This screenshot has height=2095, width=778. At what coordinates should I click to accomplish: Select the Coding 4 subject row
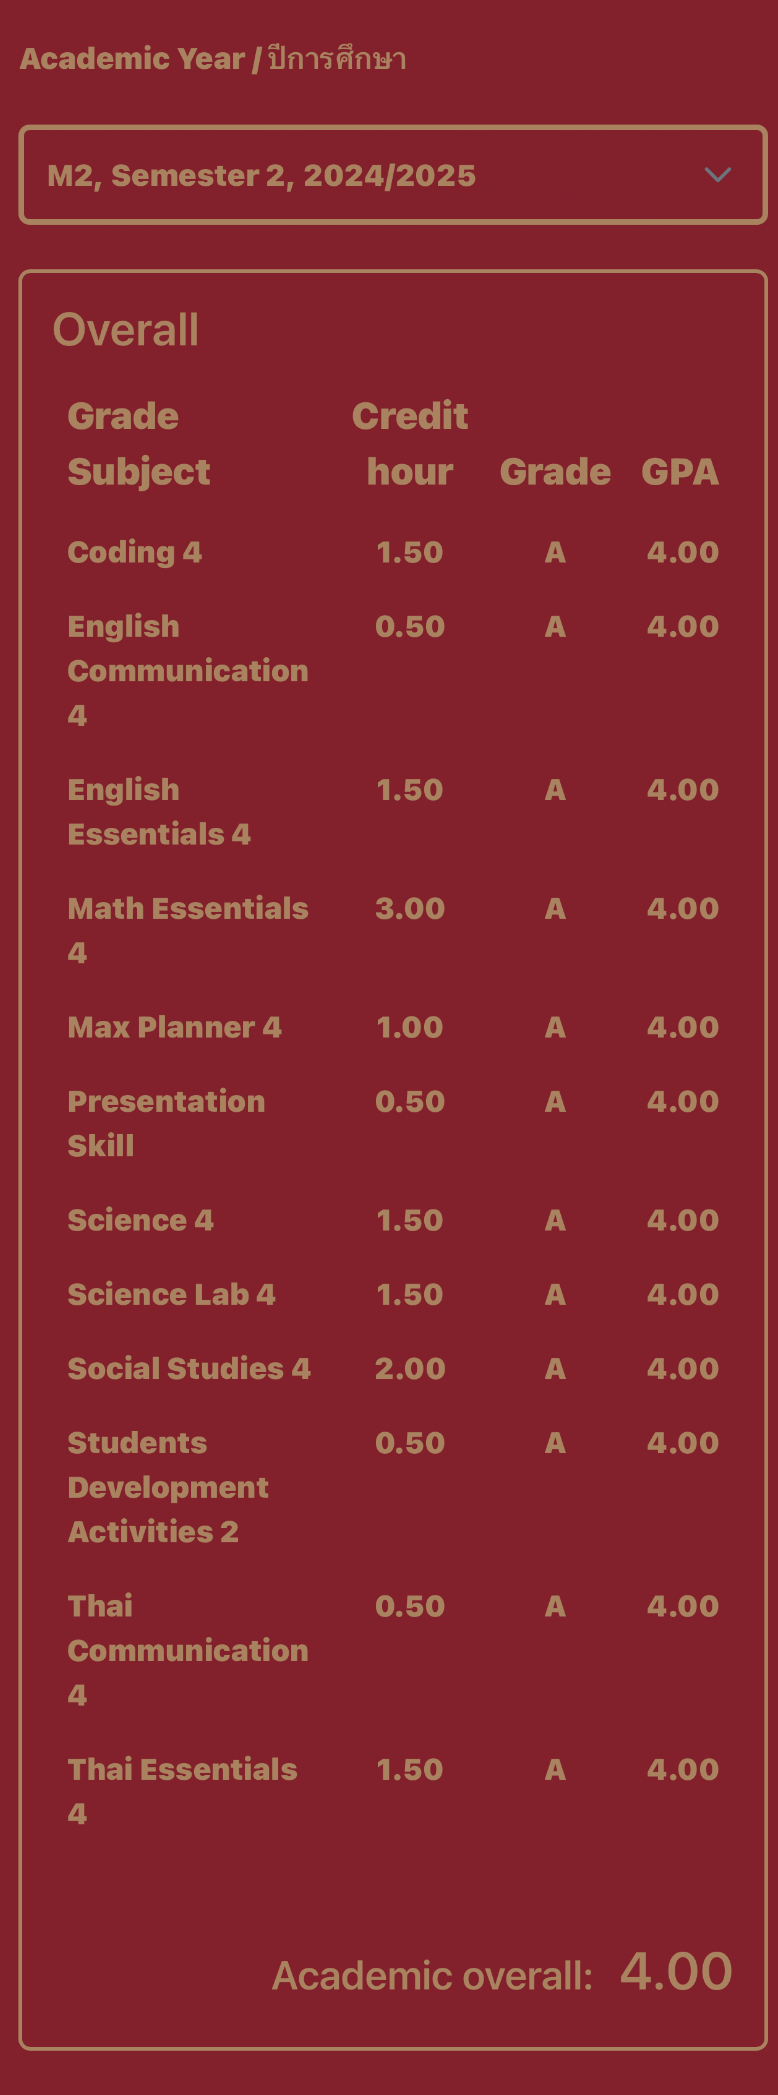[x=393, y=552]
